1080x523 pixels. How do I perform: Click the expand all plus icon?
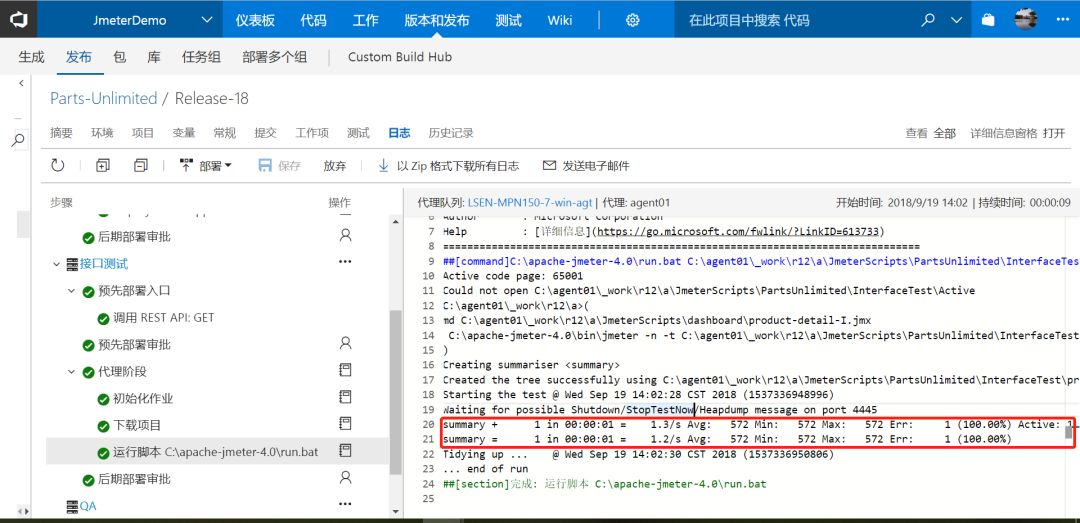click(103, 165)
